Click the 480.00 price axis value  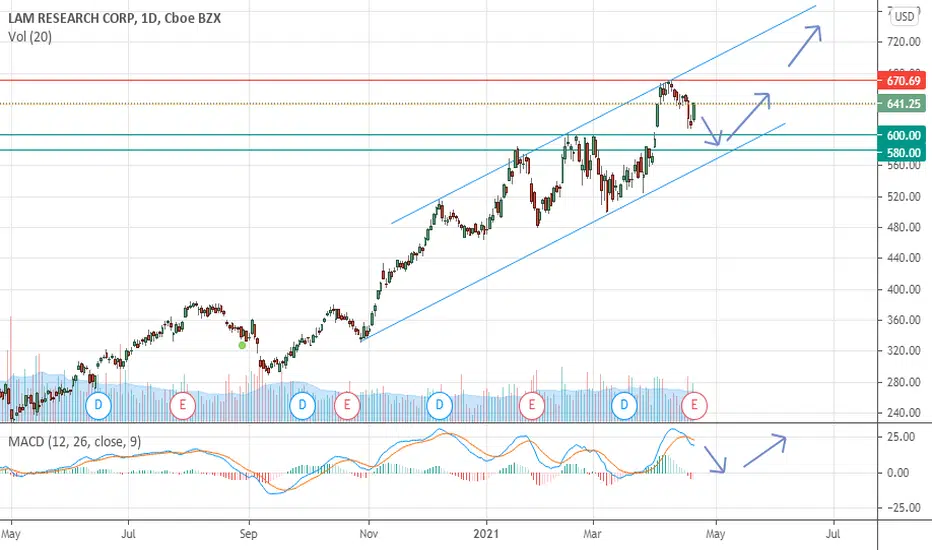(904, 227)
